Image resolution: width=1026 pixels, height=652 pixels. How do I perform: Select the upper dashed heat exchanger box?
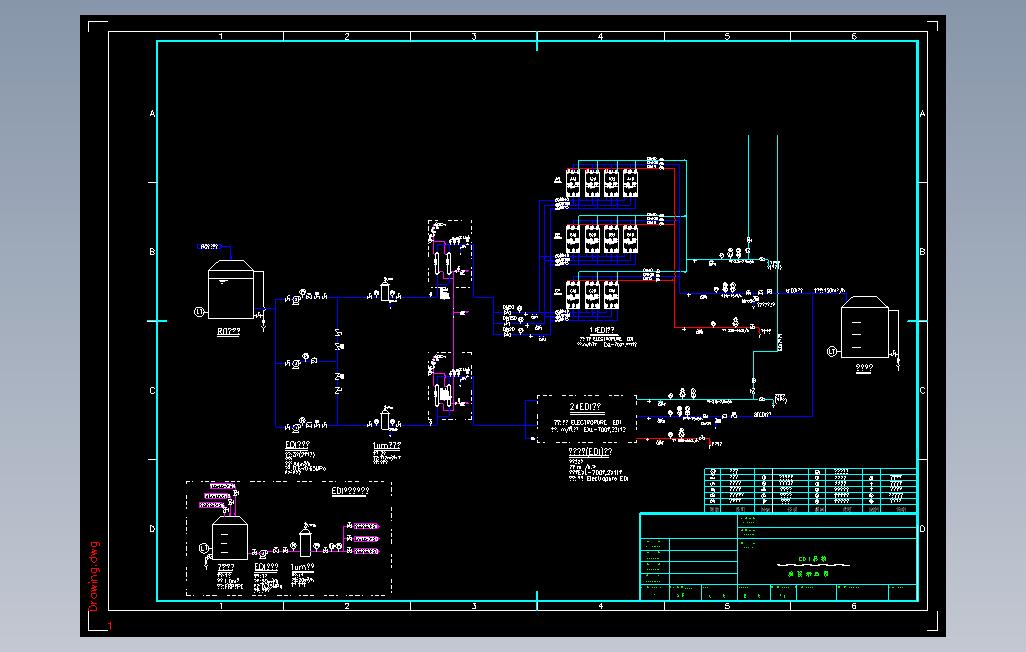pos(450,255)
